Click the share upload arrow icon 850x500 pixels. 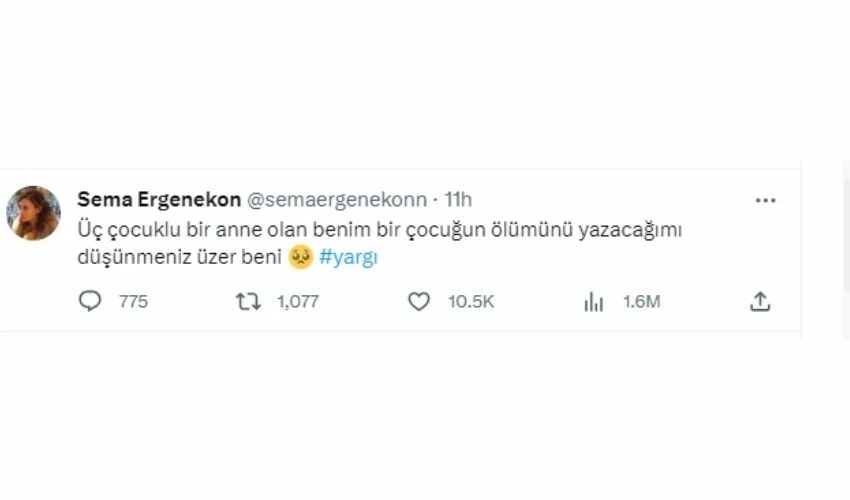[x=760, y=302]
